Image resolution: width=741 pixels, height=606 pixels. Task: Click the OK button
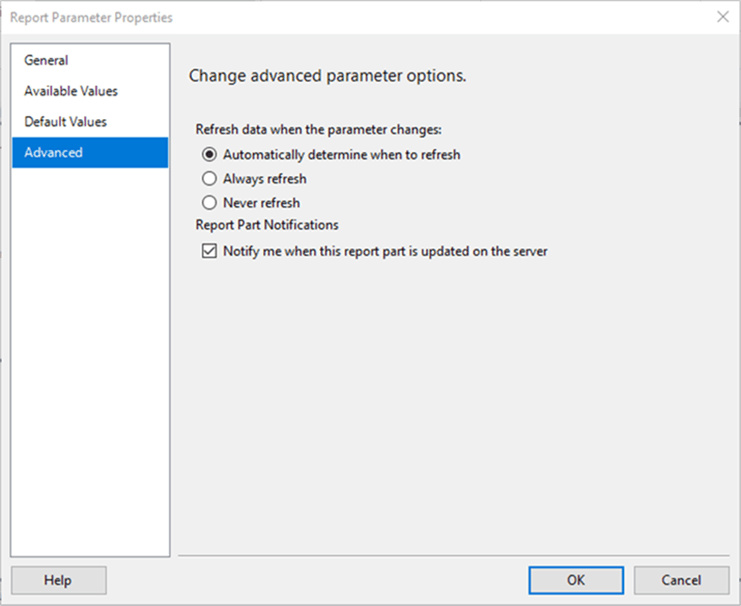coord(576,580)
